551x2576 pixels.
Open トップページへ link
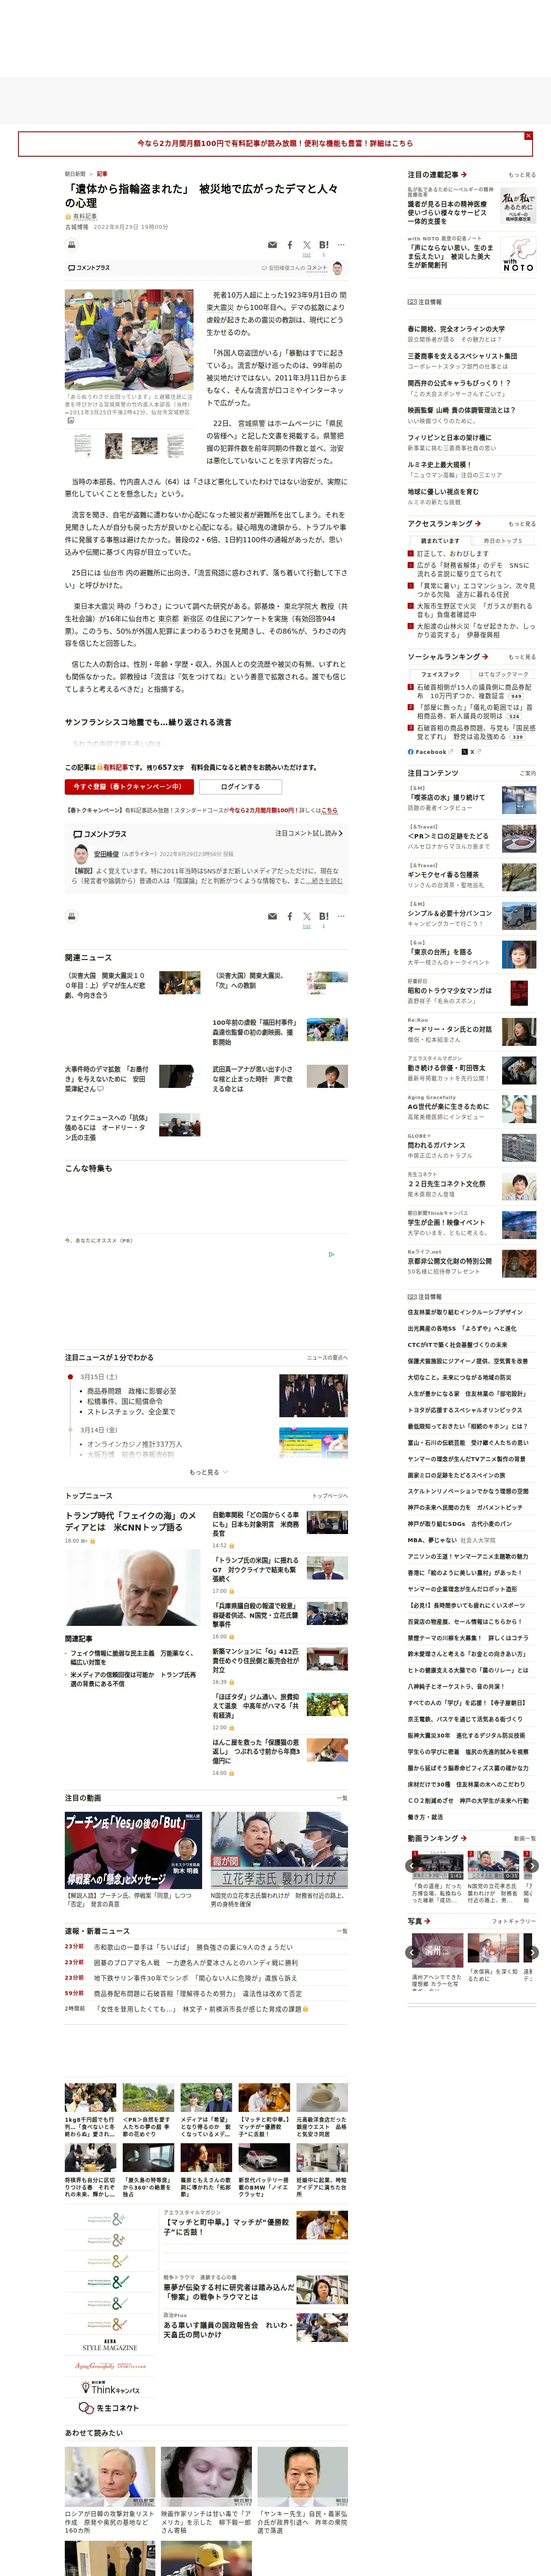(x=330, y=1496)
